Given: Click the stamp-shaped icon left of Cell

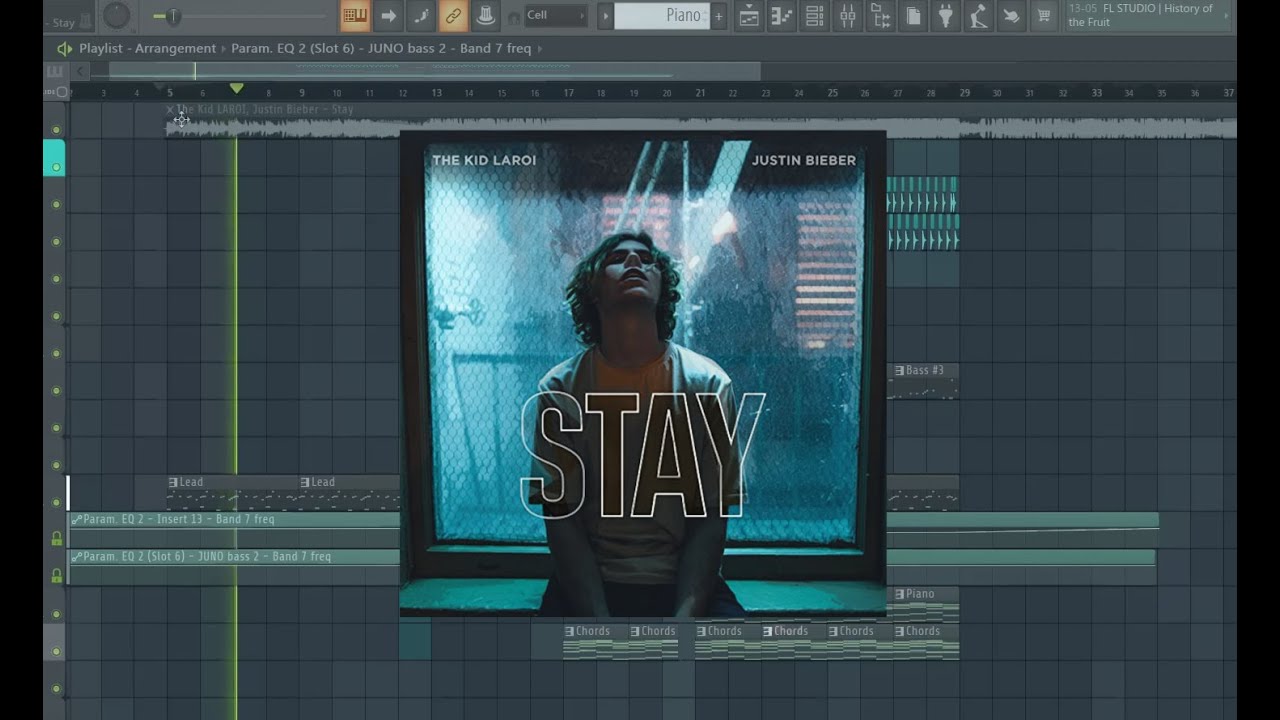Looking at the screenshot, I should [486, 16].
